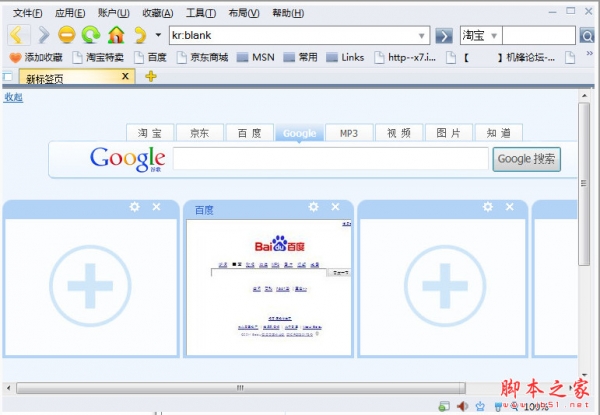Click the yellow Back arrow button
The height and width of the screenshot is (415, 600).
[18, 35]
